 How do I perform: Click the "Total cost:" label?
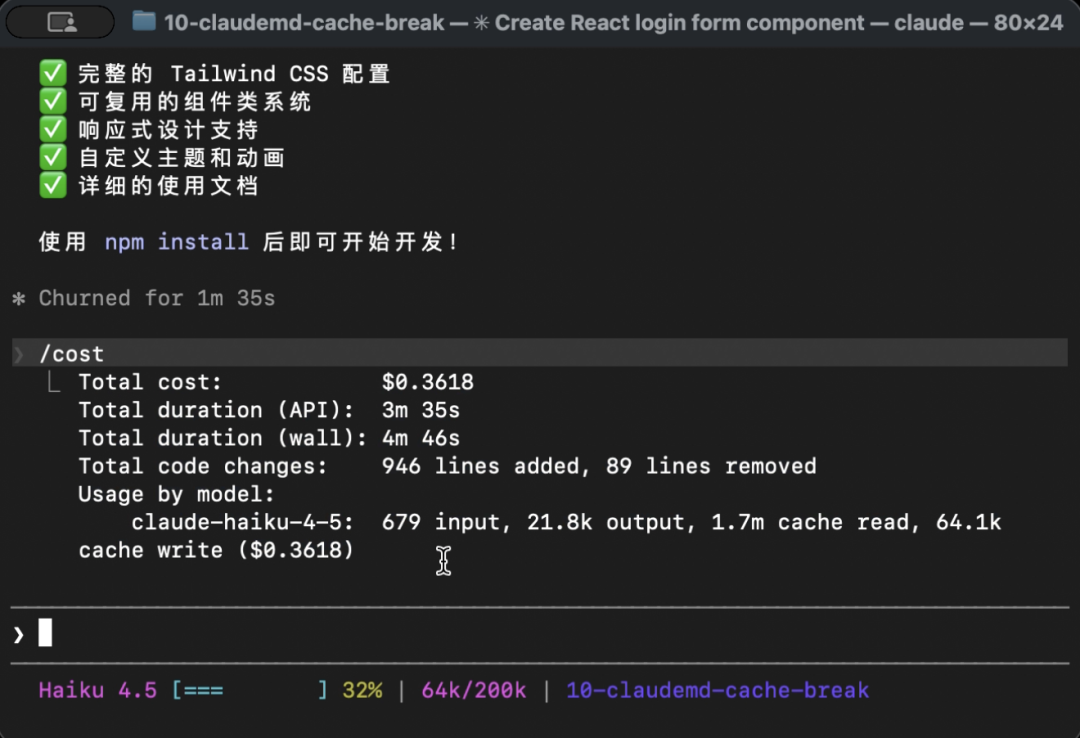point(150,382)
